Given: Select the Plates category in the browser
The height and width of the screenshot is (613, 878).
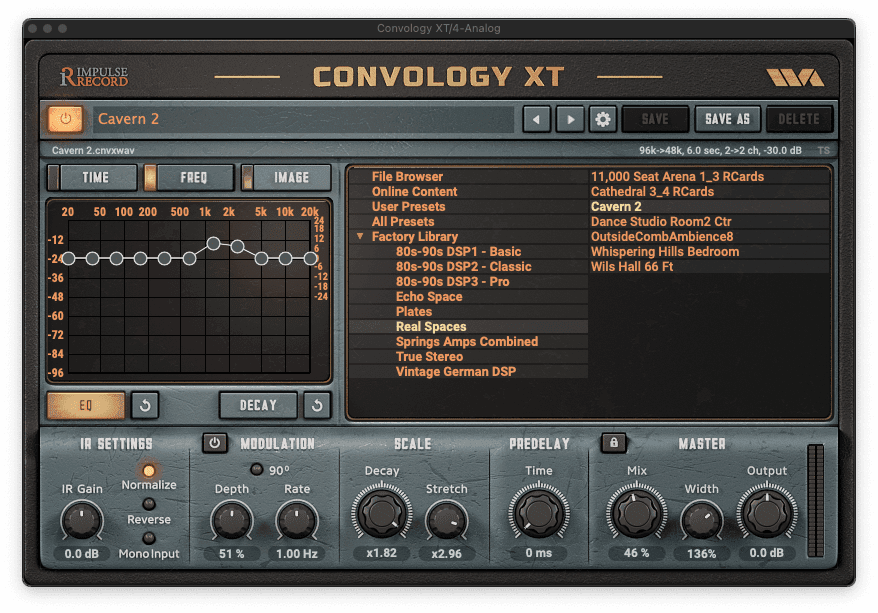Looking at the screenshot, I should 413,311.
